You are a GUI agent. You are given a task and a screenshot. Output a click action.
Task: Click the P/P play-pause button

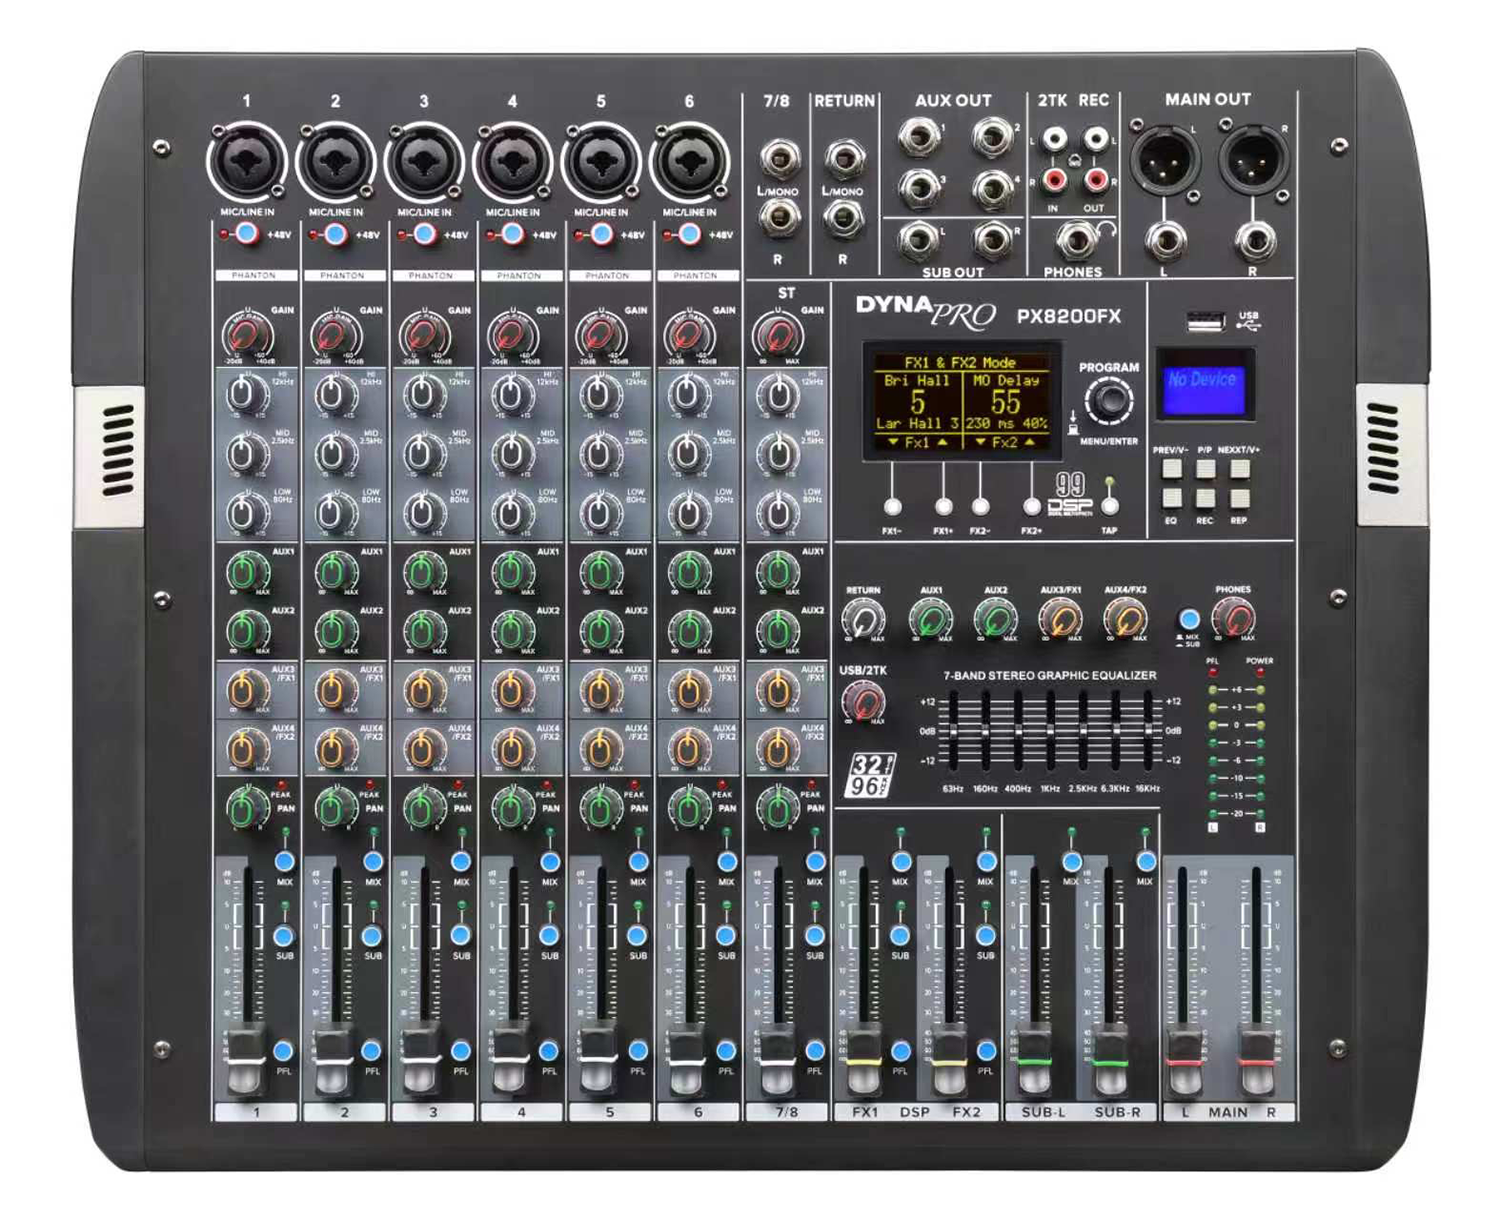(1205, 468)
